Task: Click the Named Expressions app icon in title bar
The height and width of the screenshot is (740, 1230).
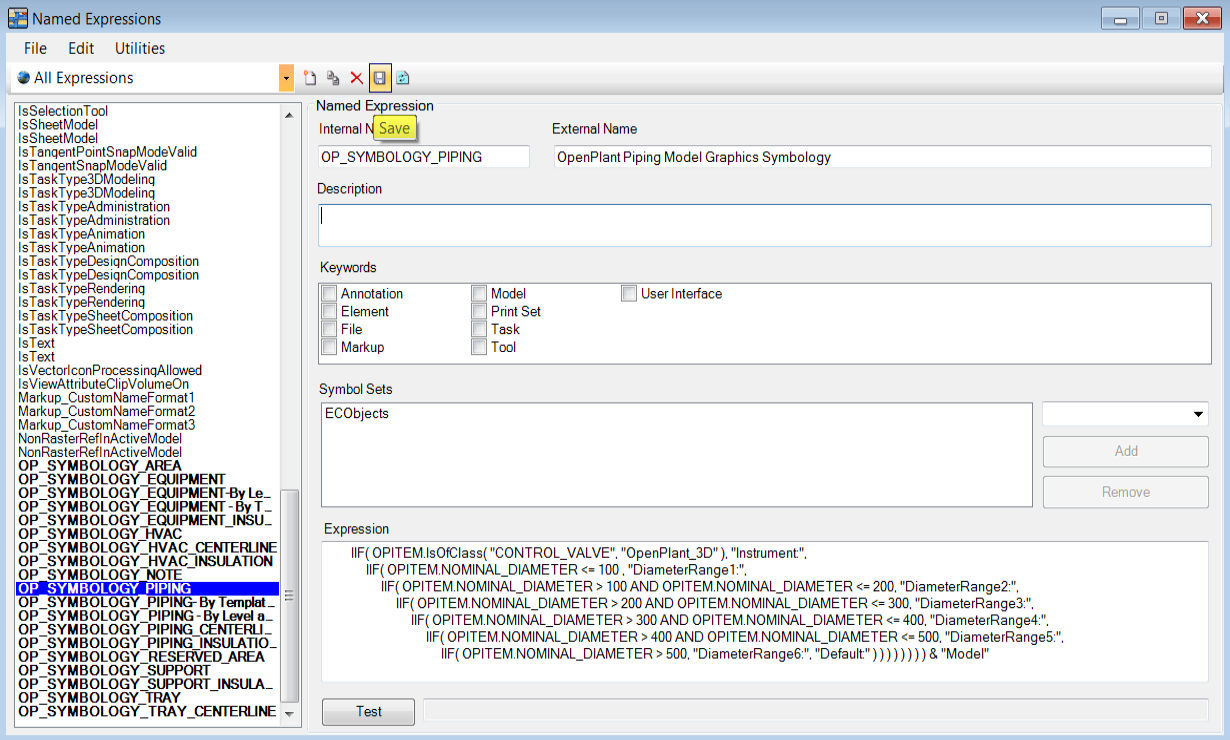Action: pyautogui.click(x=17, y=18)
